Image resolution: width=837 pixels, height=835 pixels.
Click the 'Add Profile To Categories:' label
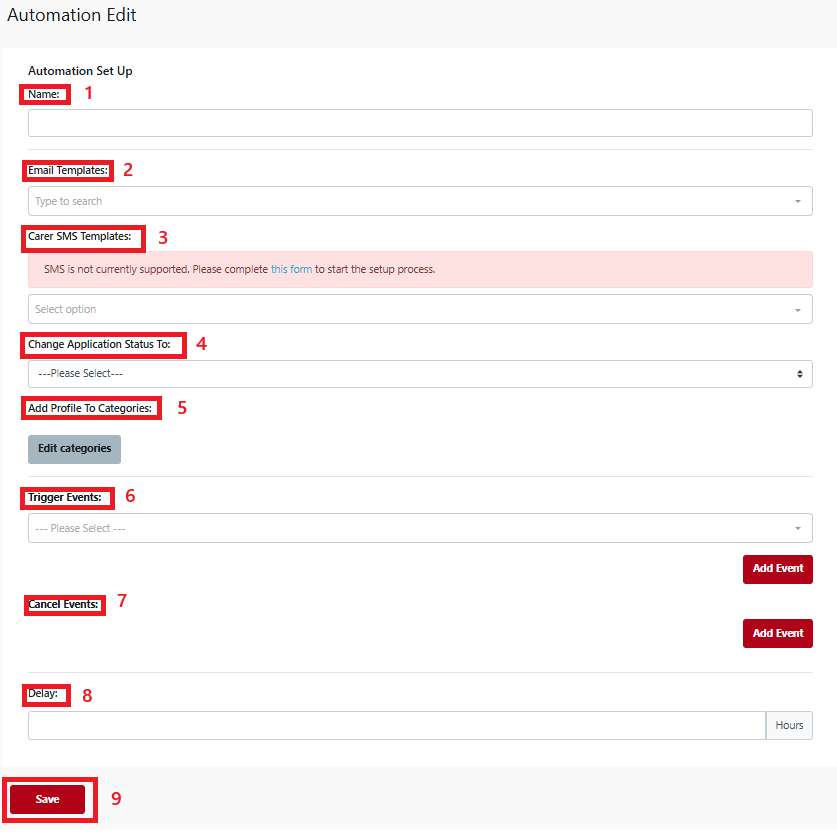(x=90, y=408)
